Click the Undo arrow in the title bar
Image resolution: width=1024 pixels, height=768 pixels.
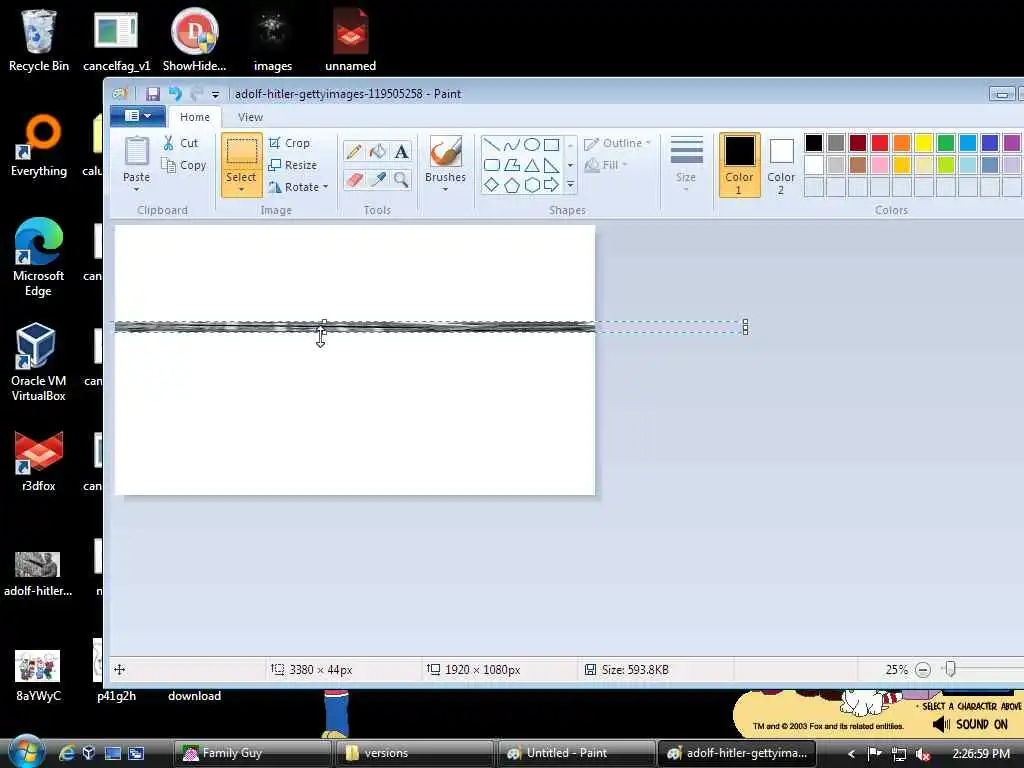tap(175, 94)
